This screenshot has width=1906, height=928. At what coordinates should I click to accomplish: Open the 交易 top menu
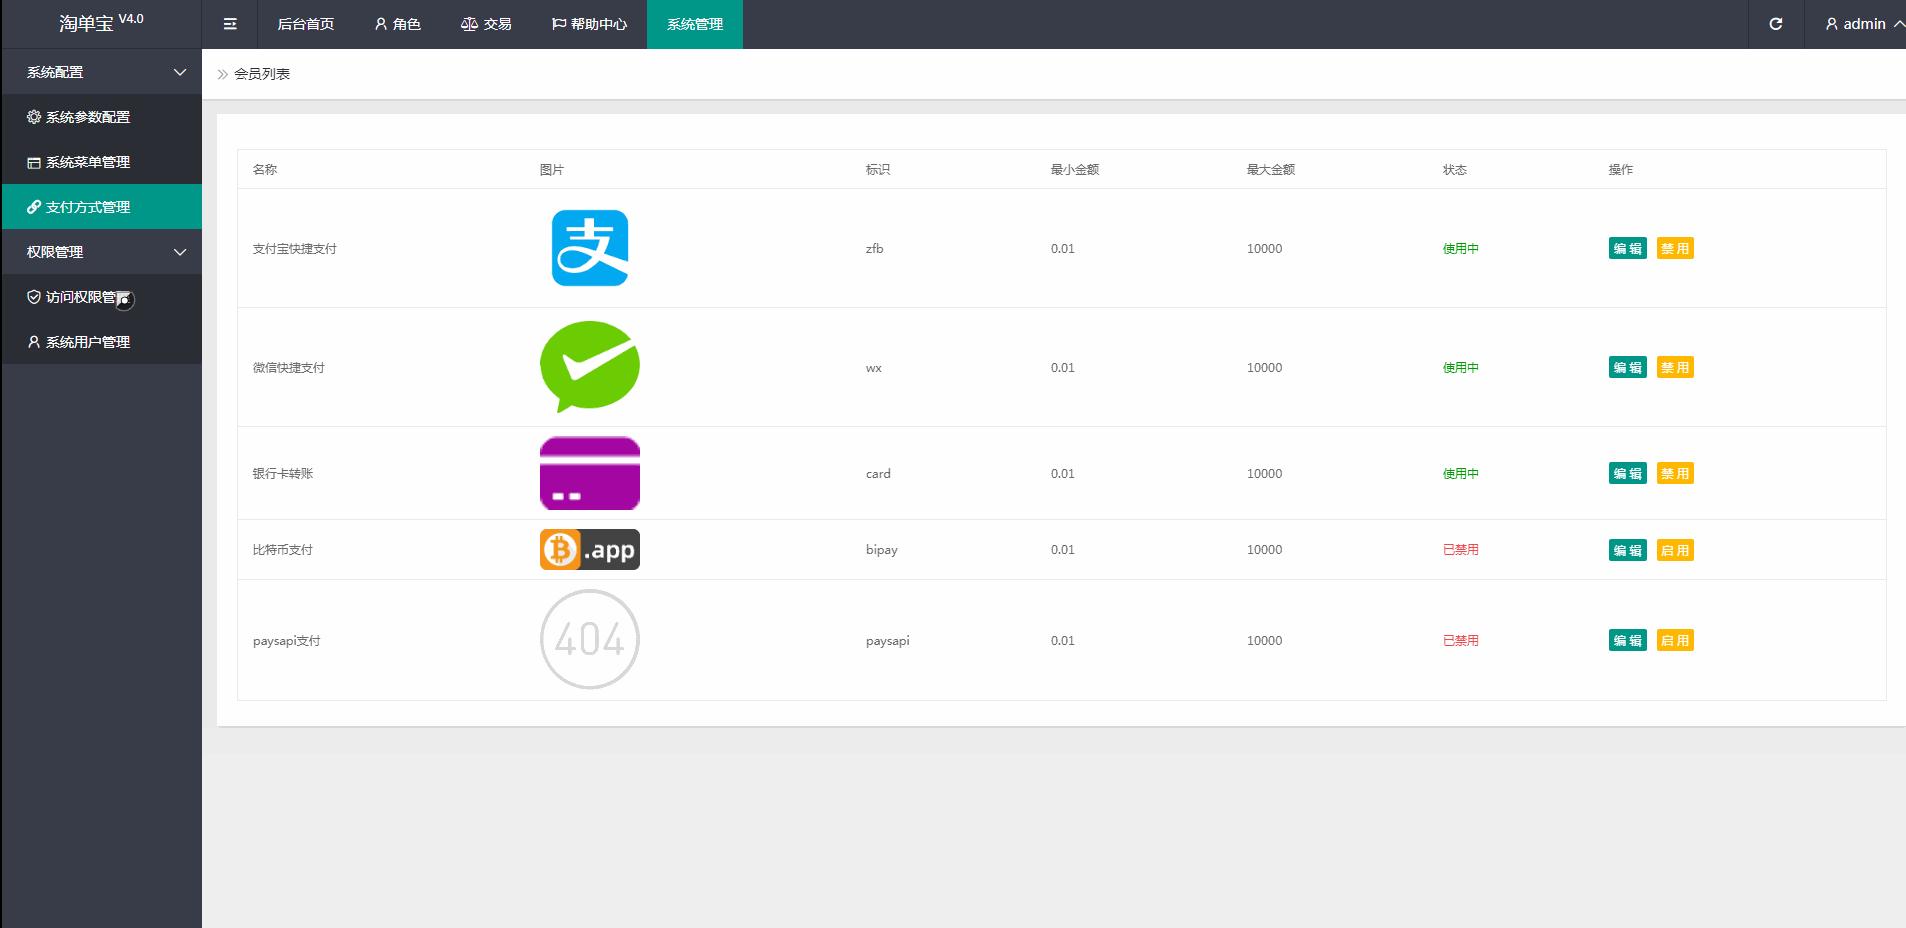point(486,24)
